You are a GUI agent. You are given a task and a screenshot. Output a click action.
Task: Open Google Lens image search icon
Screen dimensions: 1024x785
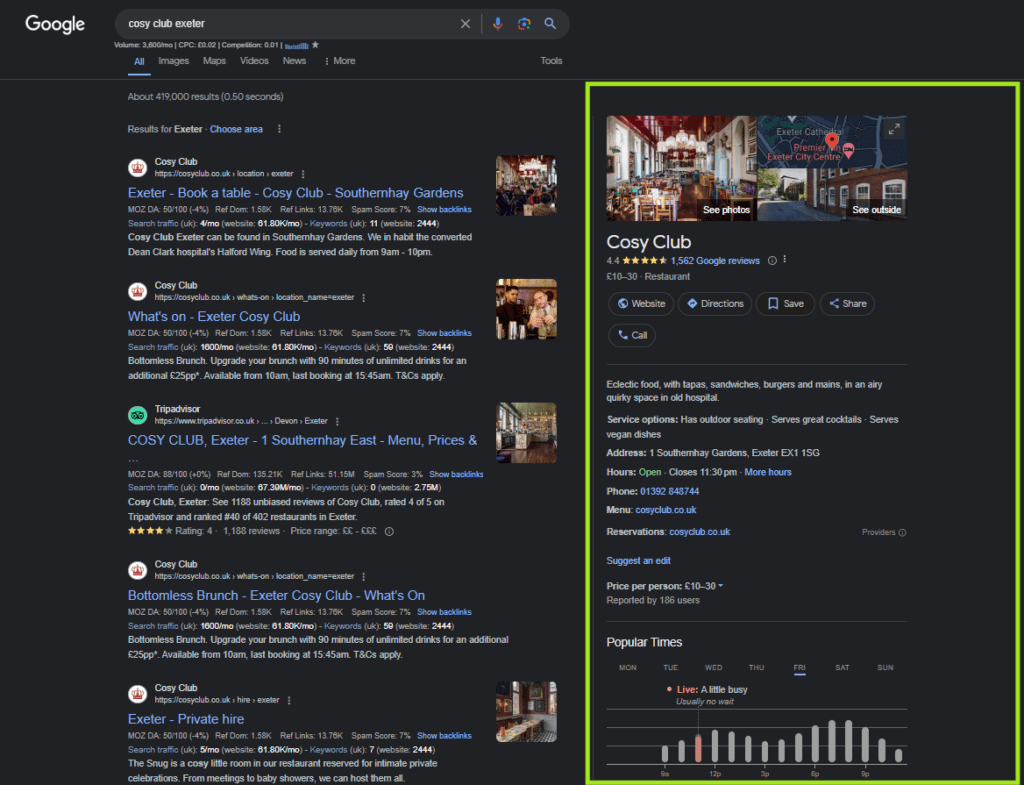point(523,24)
